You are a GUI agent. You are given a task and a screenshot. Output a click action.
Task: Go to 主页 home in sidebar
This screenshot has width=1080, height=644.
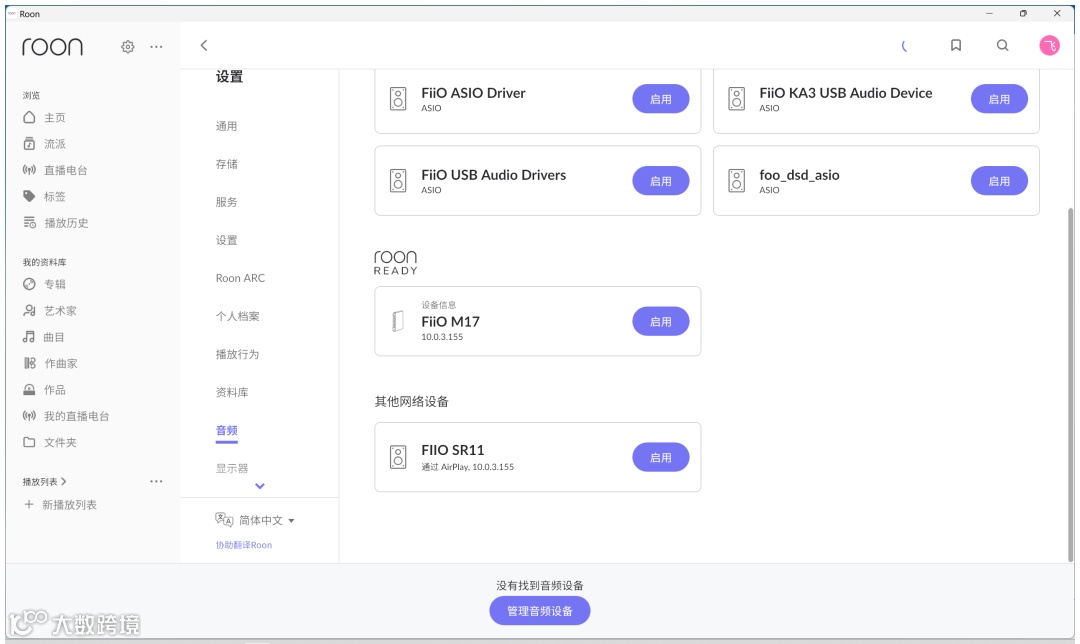coord(45,118)
